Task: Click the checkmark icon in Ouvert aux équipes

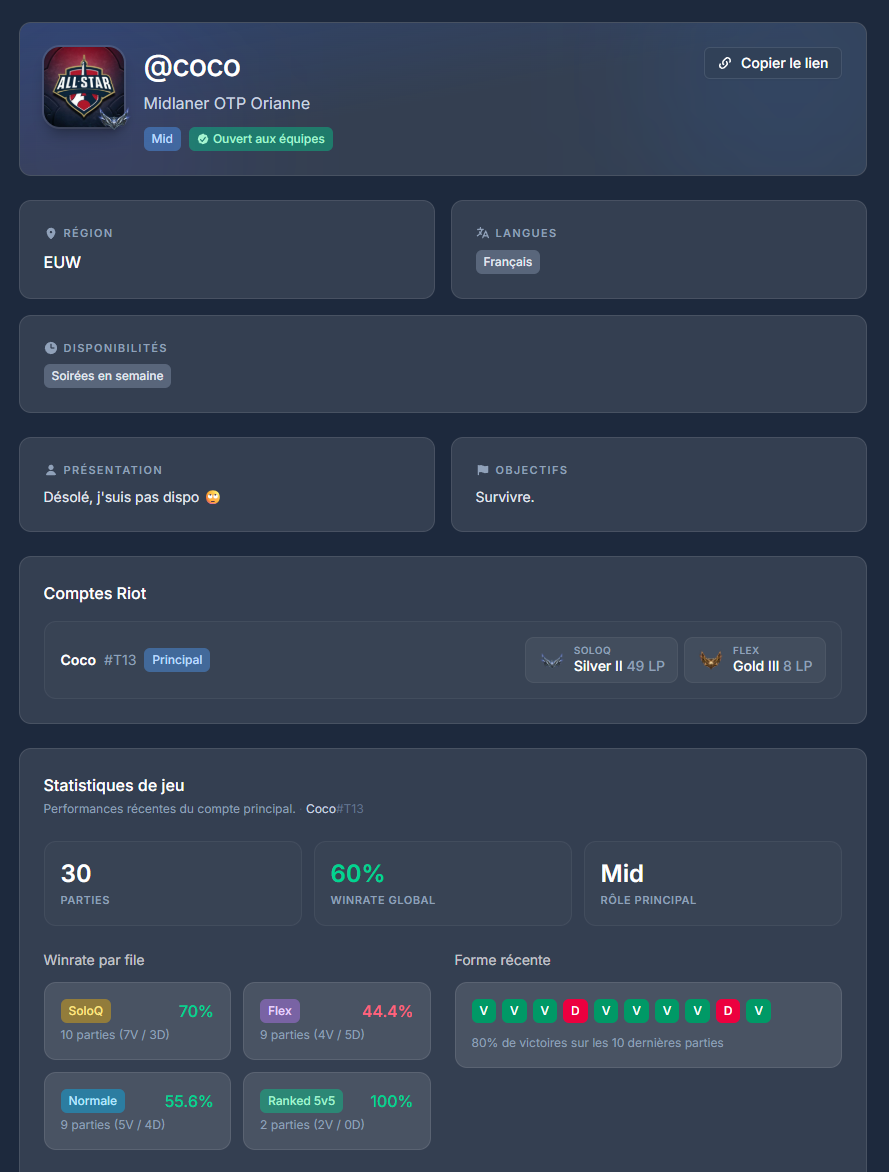Action: point(203,139)
